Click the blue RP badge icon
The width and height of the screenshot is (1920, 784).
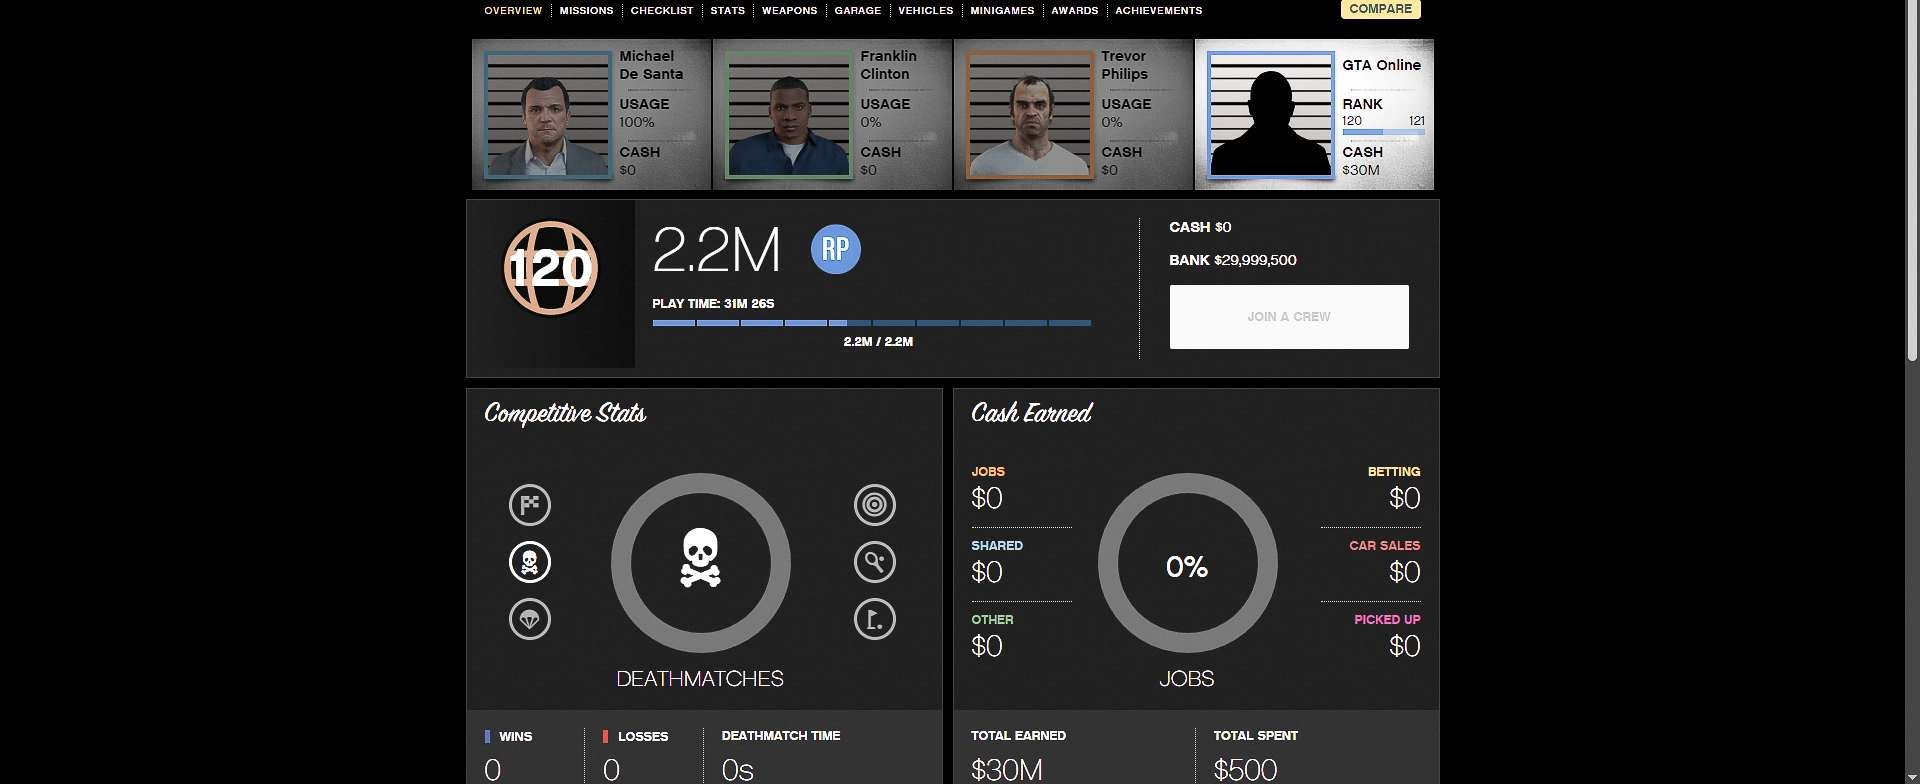(835, 249)
